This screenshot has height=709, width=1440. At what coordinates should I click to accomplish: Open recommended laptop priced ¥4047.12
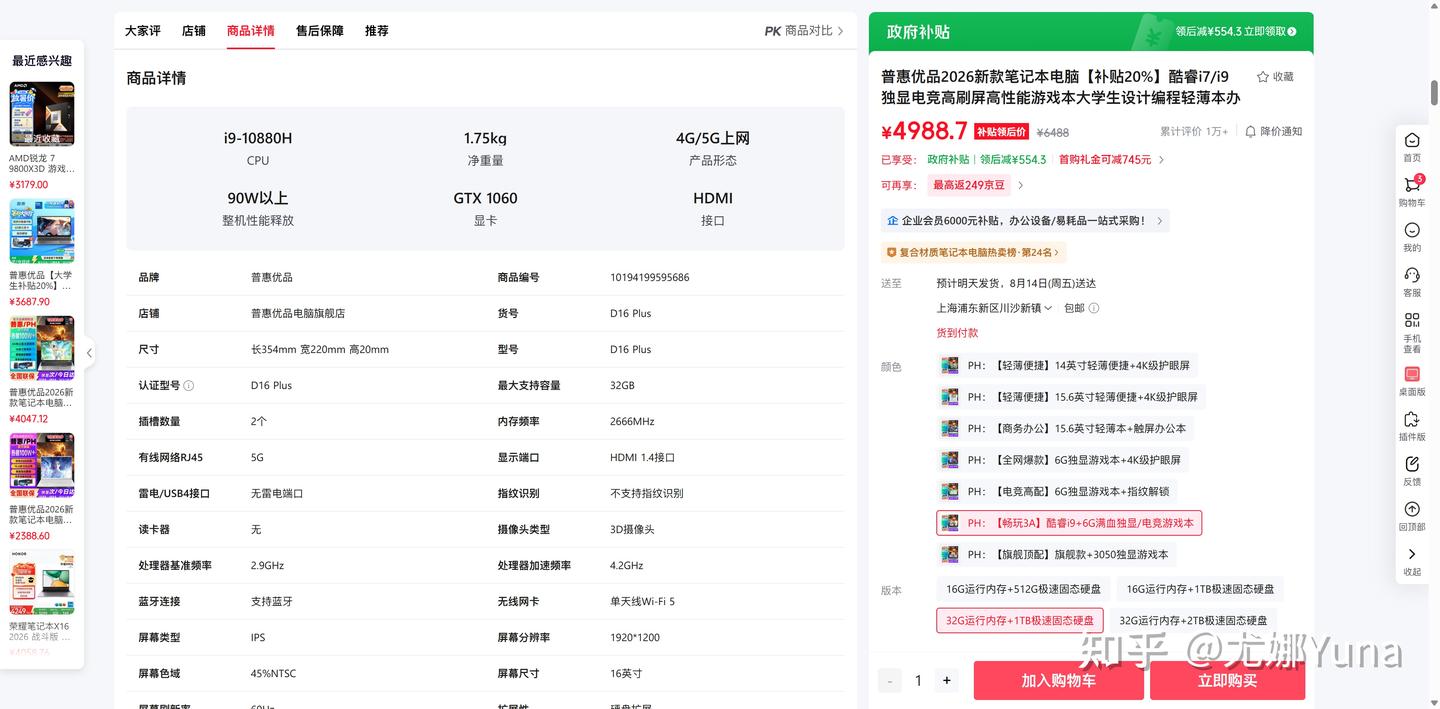coord(42,348)
